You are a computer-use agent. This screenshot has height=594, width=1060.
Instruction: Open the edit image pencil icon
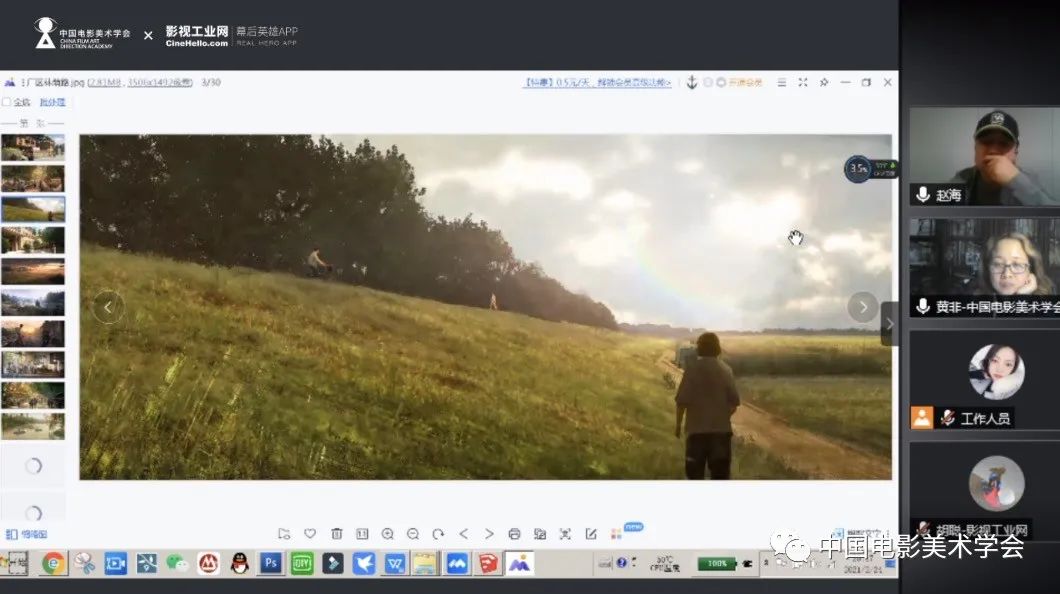591,534
